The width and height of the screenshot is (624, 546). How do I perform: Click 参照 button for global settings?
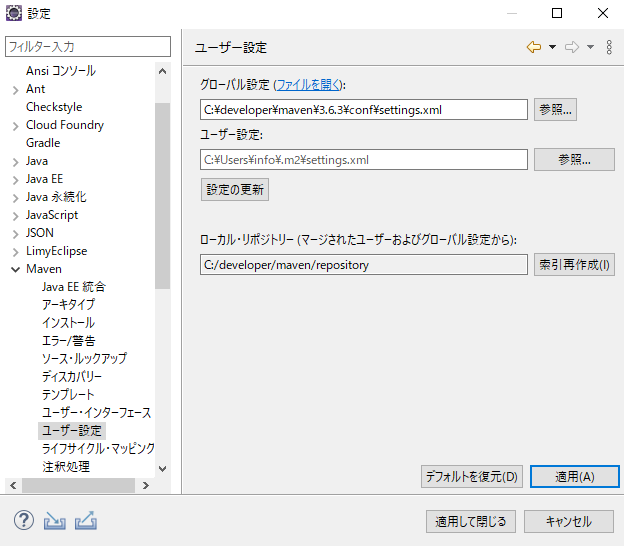click(x=555, y=109)
